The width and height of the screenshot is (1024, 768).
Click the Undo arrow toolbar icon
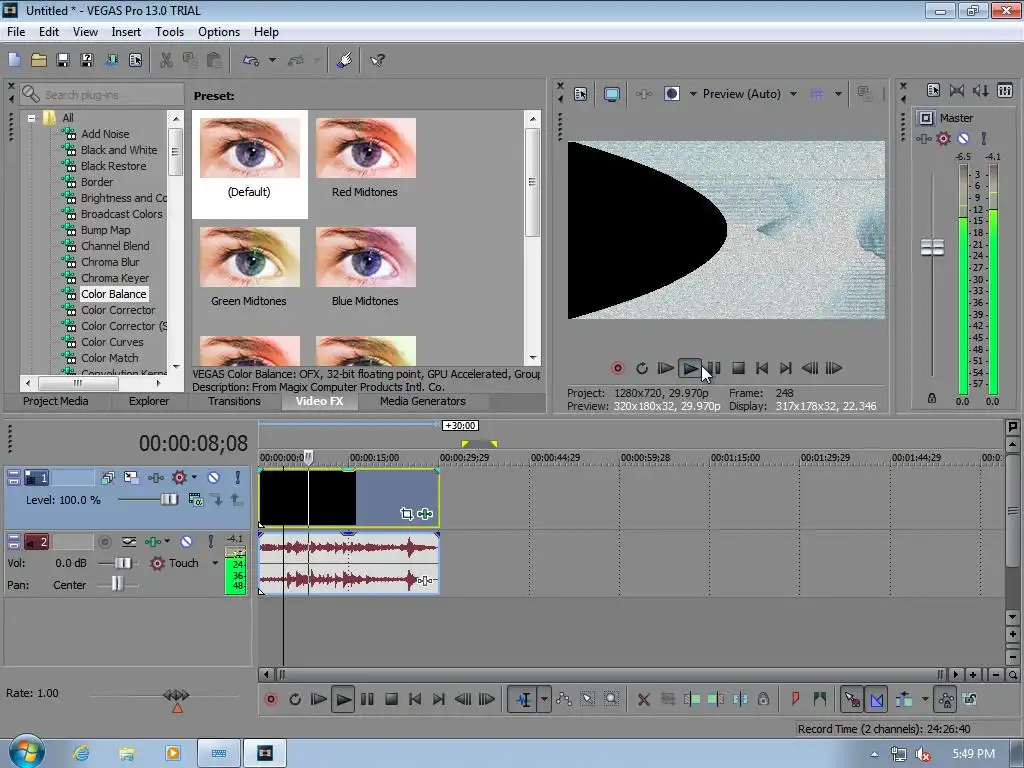click(x=251, y=60)
